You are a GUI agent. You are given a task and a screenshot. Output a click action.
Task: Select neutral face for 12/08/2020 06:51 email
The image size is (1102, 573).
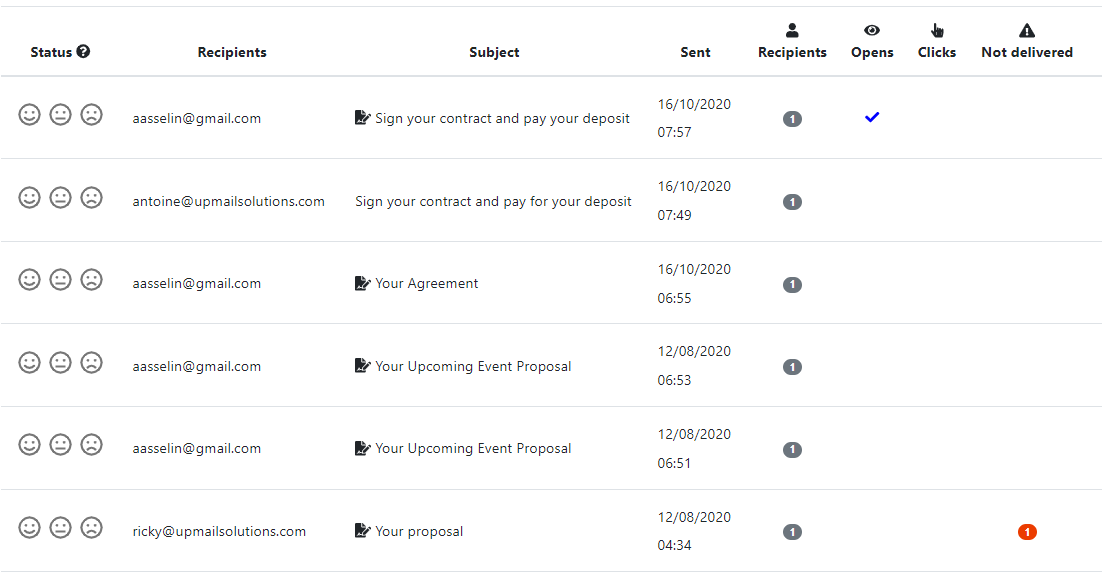point(60,445)
